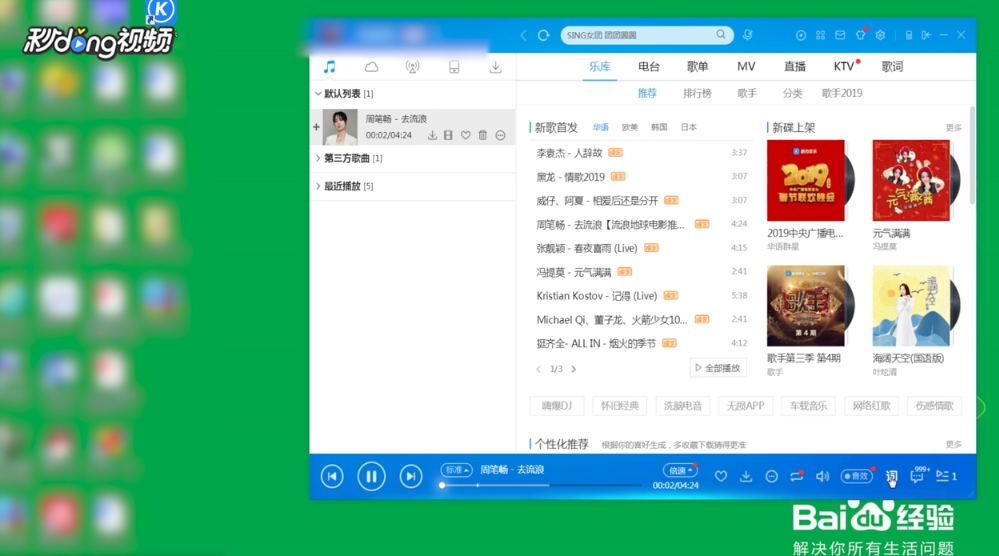The image size is (999, 556).
Task: Open the cloud music tab icon
Action: (371, 67)
